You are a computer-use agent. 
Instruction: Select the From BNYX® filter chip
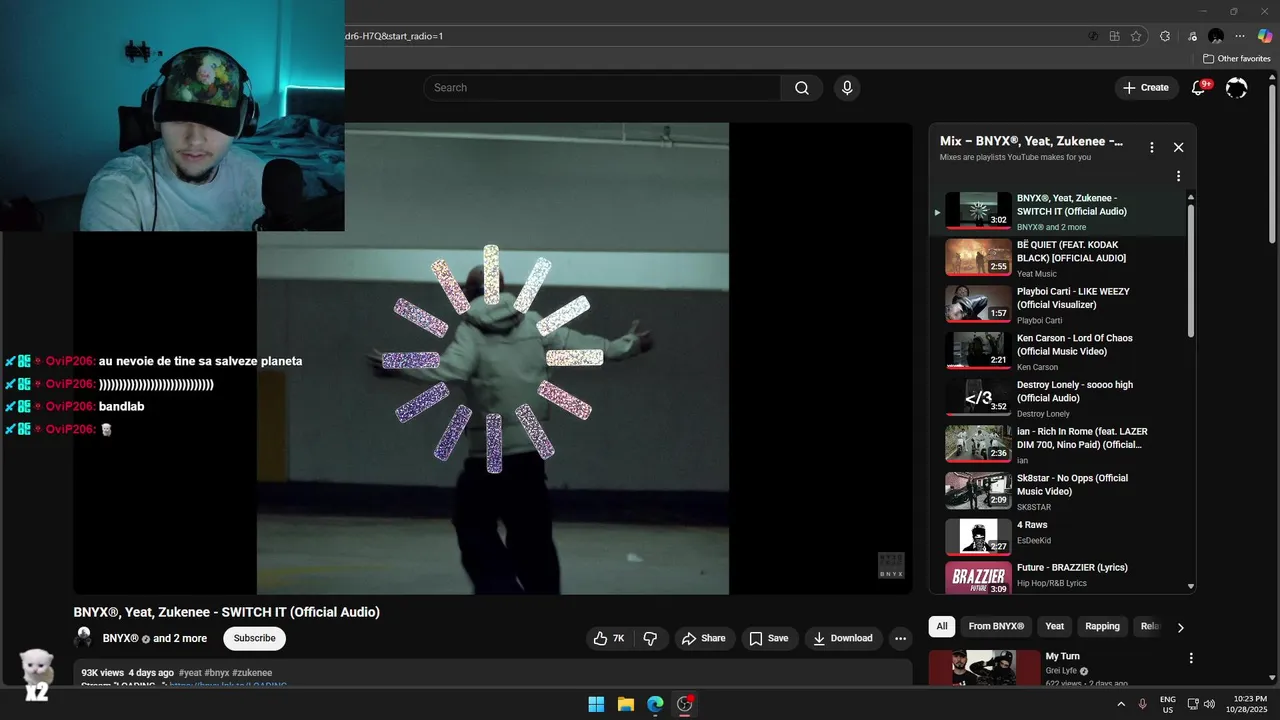pyautogui.click(x=996, y=627)
